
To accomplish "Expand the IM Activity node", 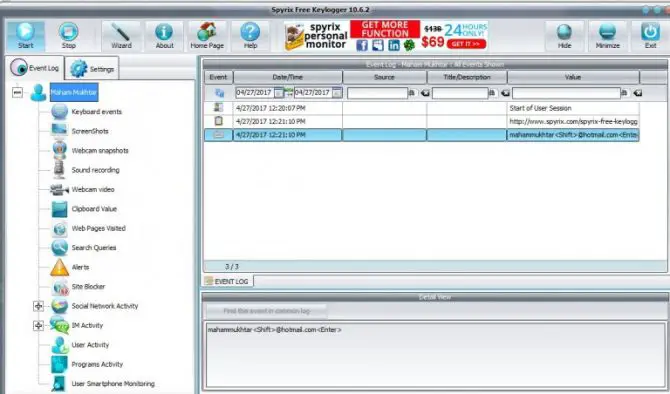I will click(38, 325).
